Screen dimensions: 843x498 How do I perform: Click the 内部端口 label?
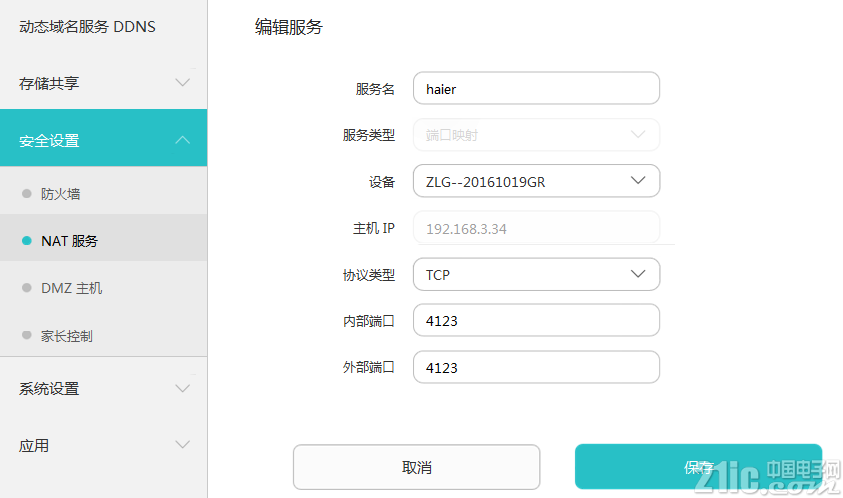tap(369, 321)
